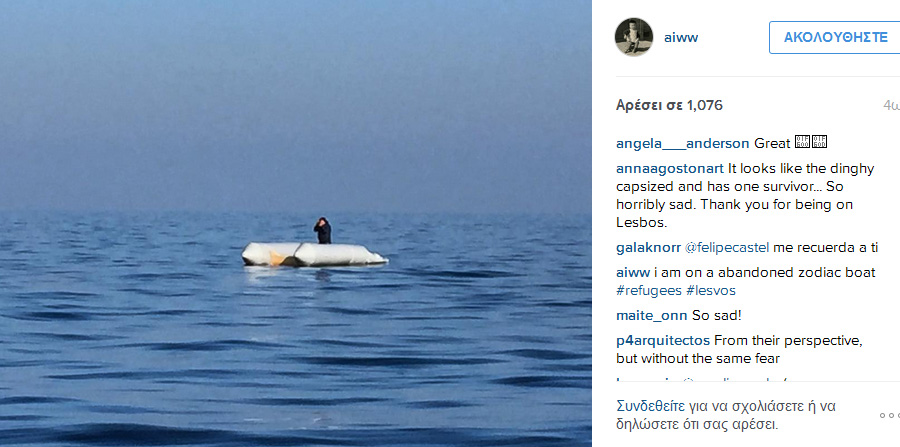Open annaagostonart commenter profile

[x=670, y=169]
